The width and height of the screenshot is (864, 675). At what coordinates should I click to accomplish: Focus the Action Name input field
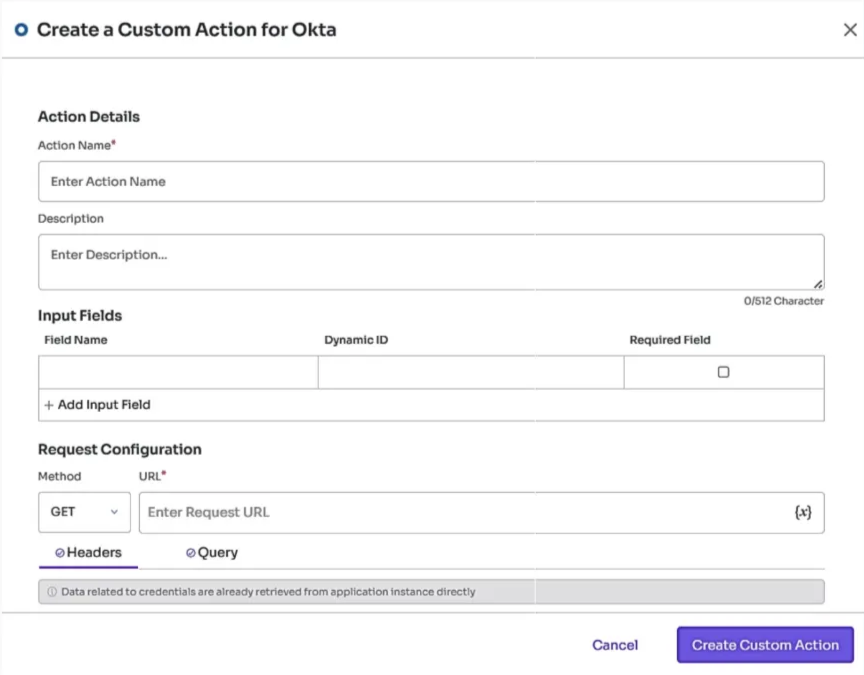click(x=431, y=182)
